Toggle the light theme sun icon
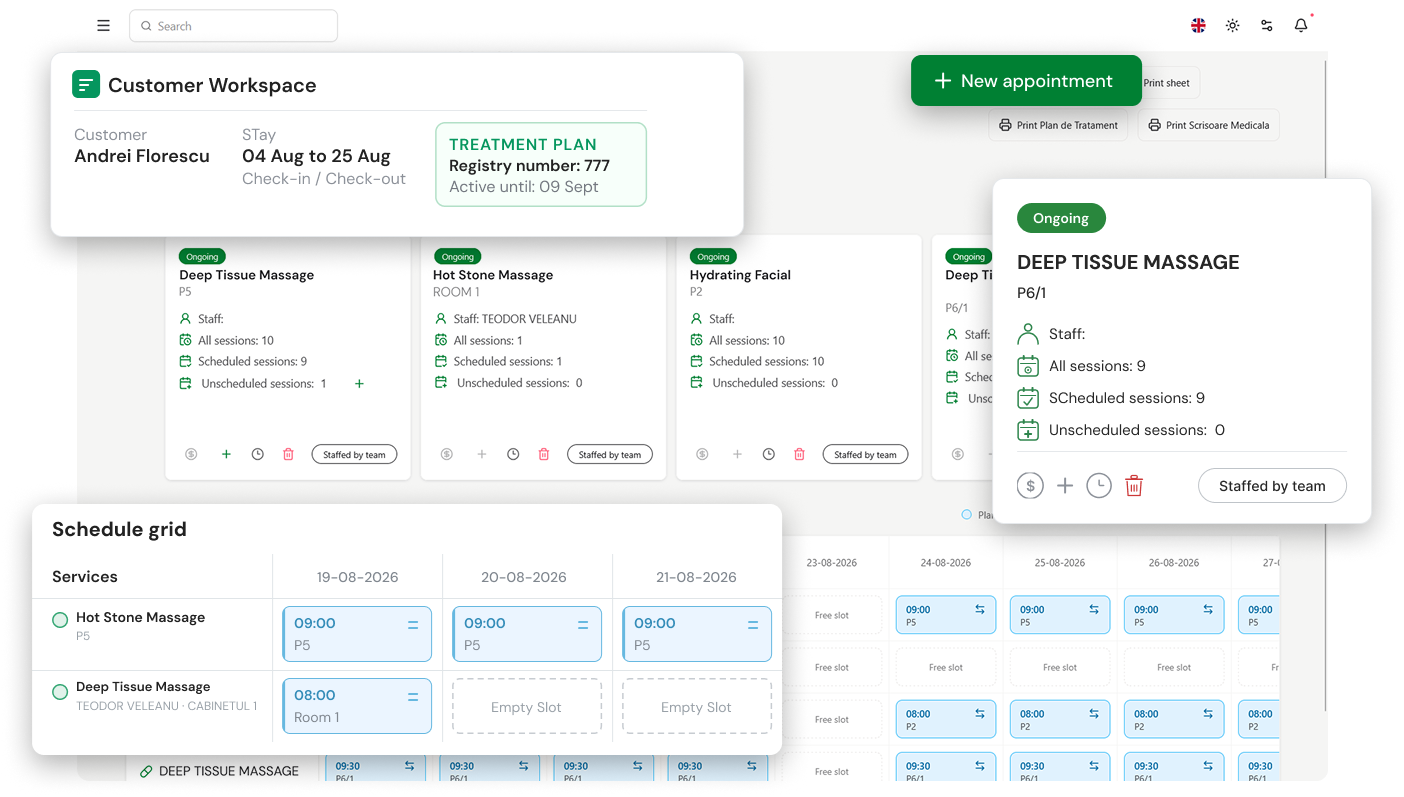This screenshot has width=1404, height=797. [1232, 26]
